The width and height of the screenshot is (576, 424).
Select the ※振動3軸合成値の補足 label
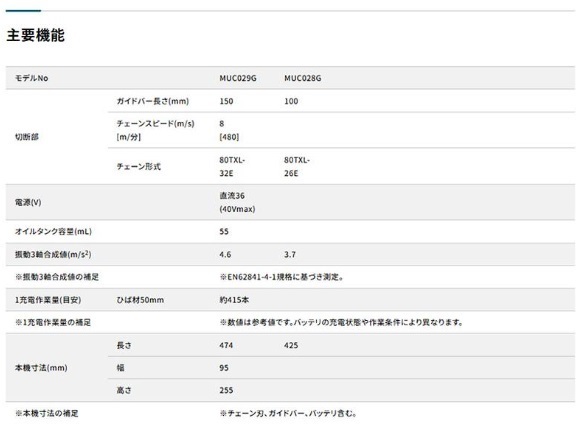tap(57, 277)
